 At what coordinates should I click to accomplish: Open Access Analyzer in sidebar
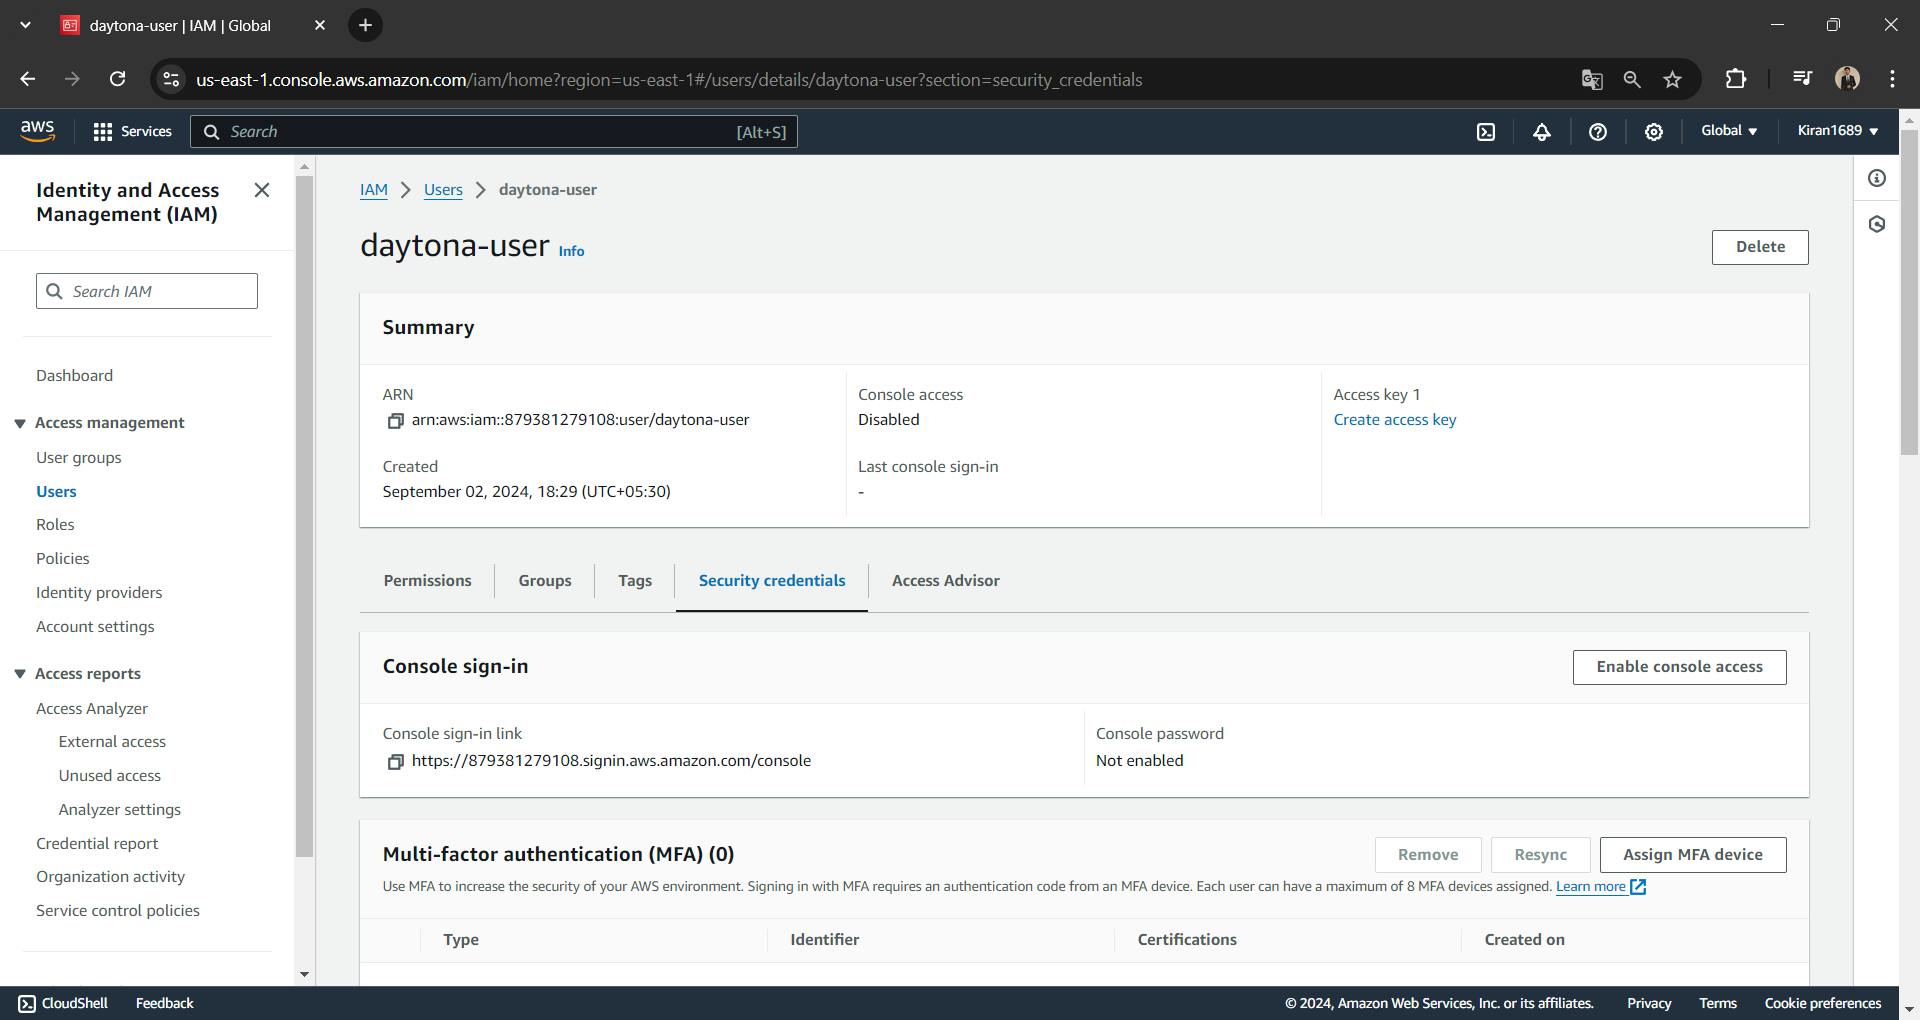point(92,709)
